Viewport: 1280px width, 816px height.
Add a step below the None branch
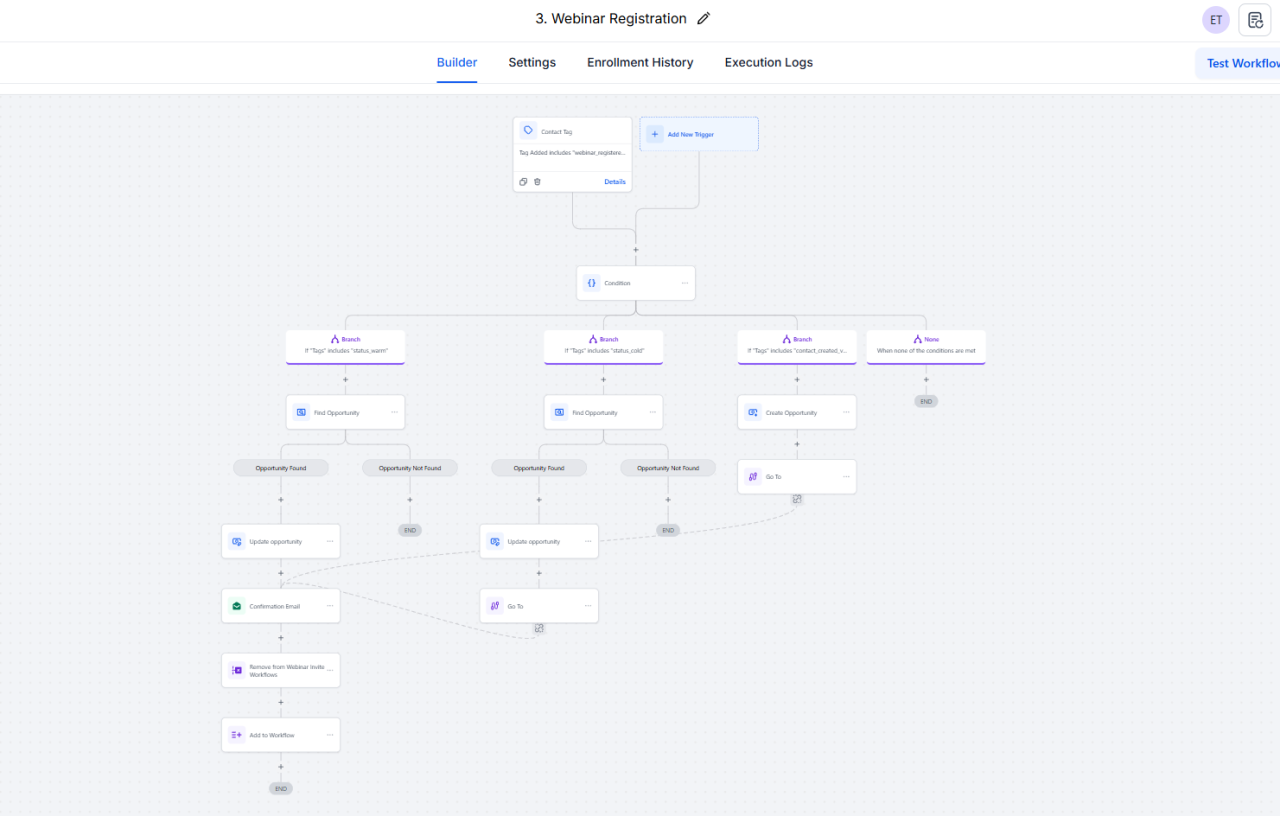(x=926, y=379)
